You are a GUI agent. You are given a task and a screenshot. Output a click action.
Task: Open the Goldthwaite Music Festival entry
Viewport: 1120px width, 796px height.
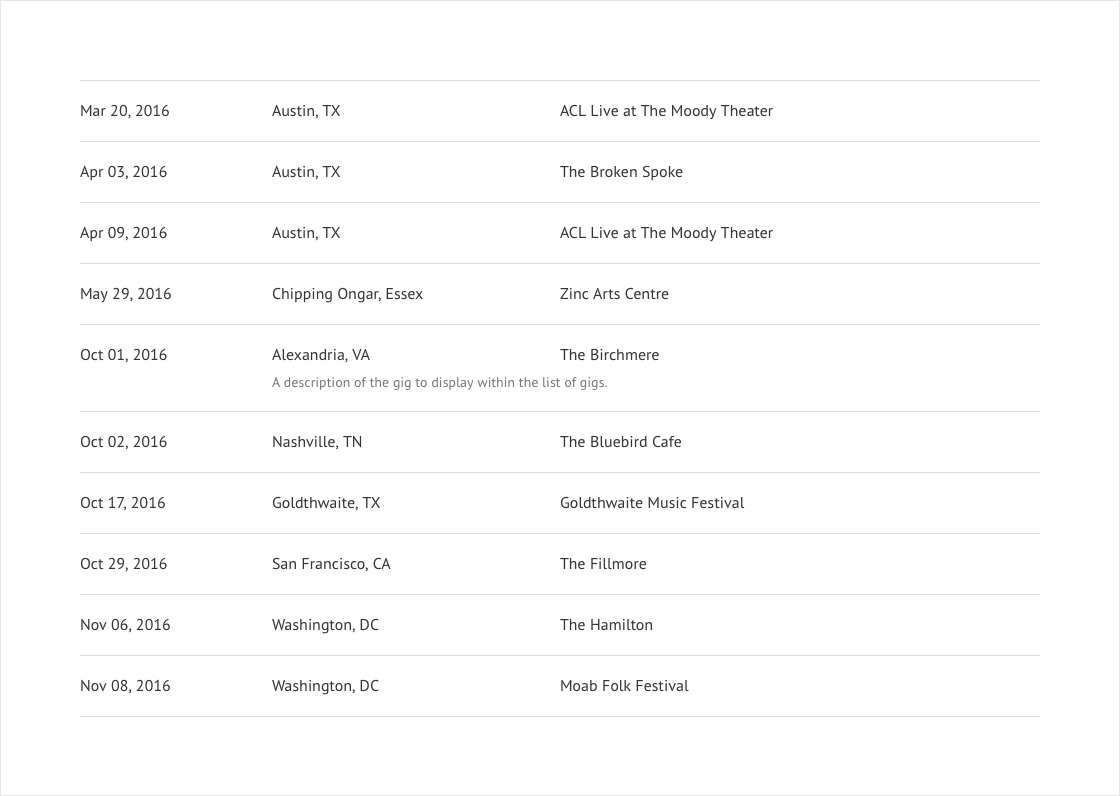pyautogui.click(x=652, y=502)
